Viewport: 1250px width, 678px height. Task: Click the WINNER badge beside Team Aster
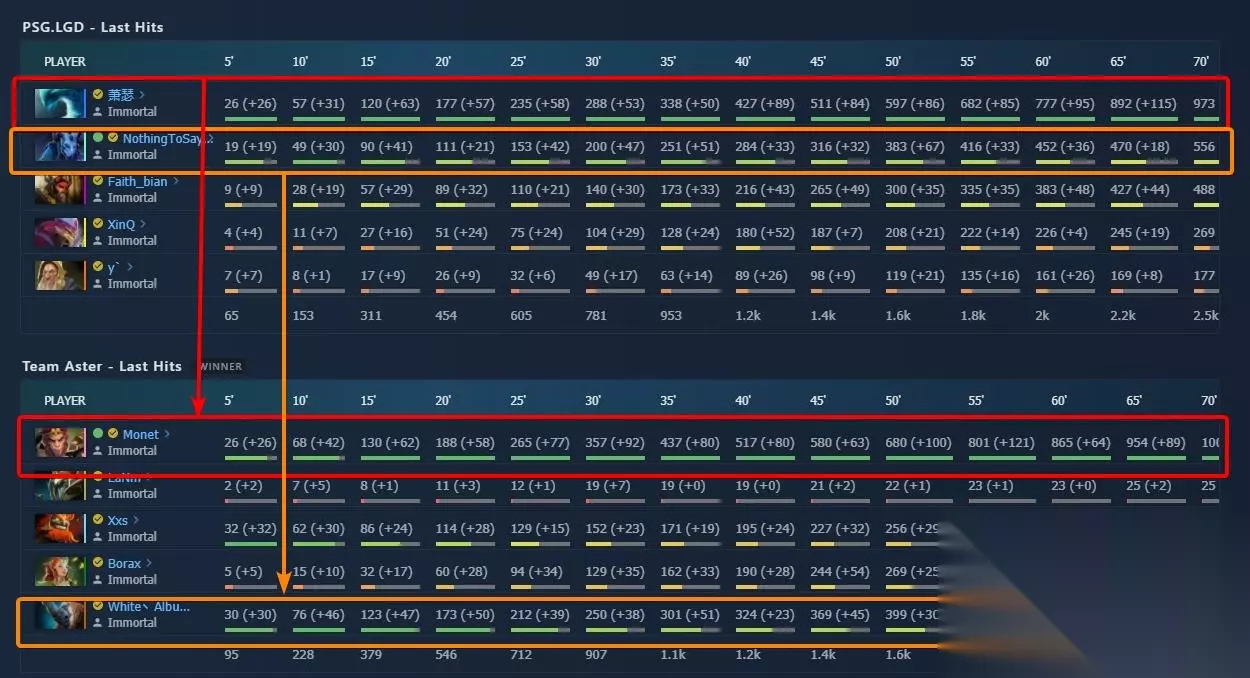point(220,366)
